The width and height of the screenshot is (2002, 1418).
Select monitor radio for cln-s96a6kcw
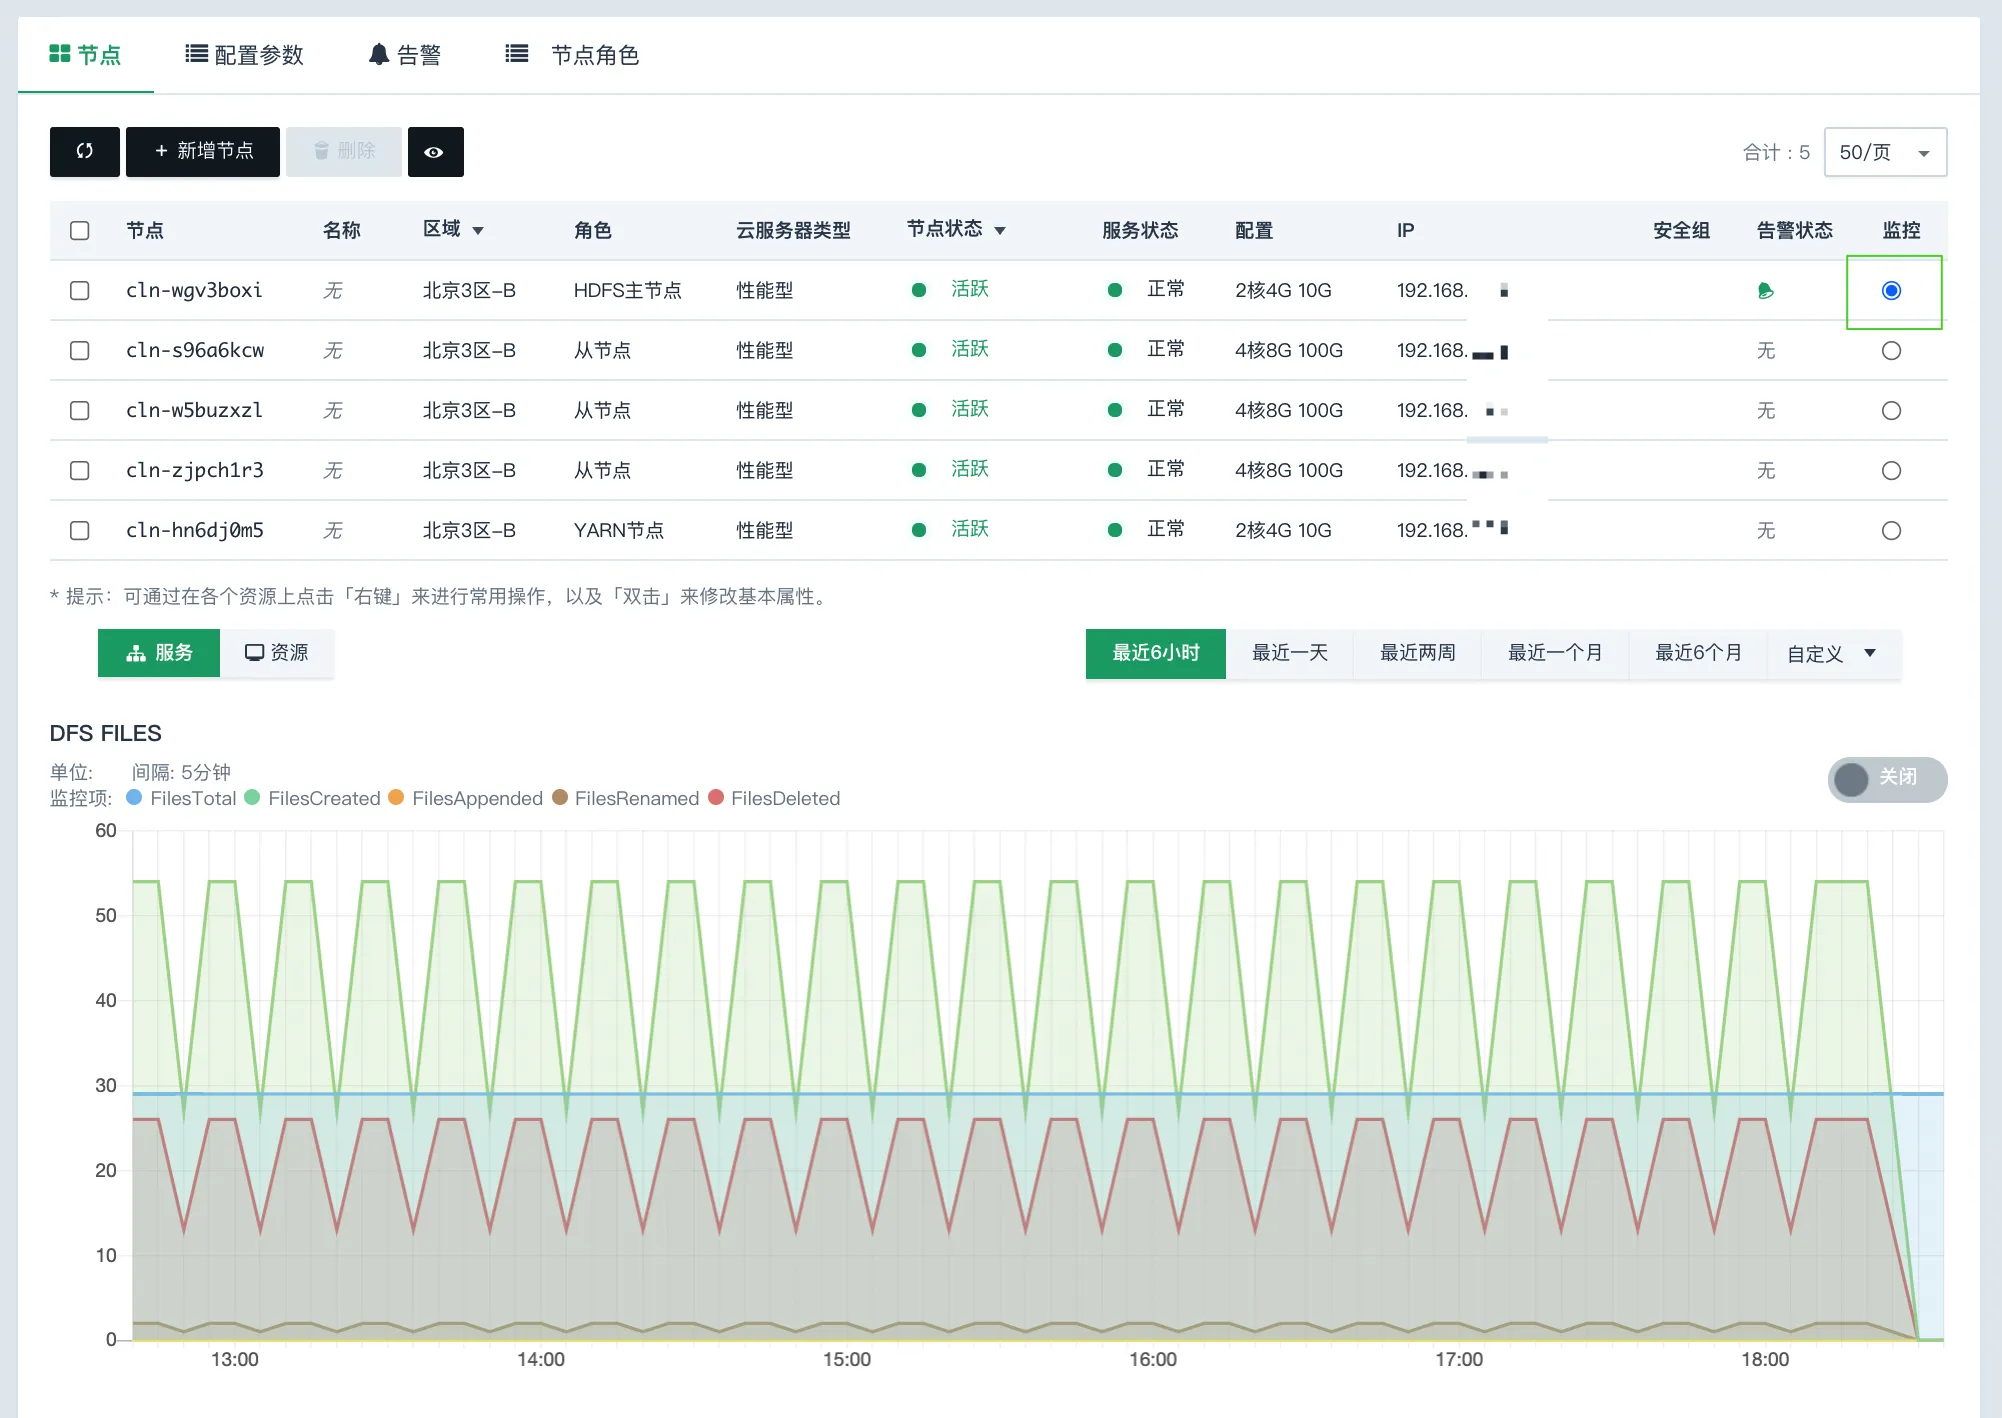[x=1891, y=351]
